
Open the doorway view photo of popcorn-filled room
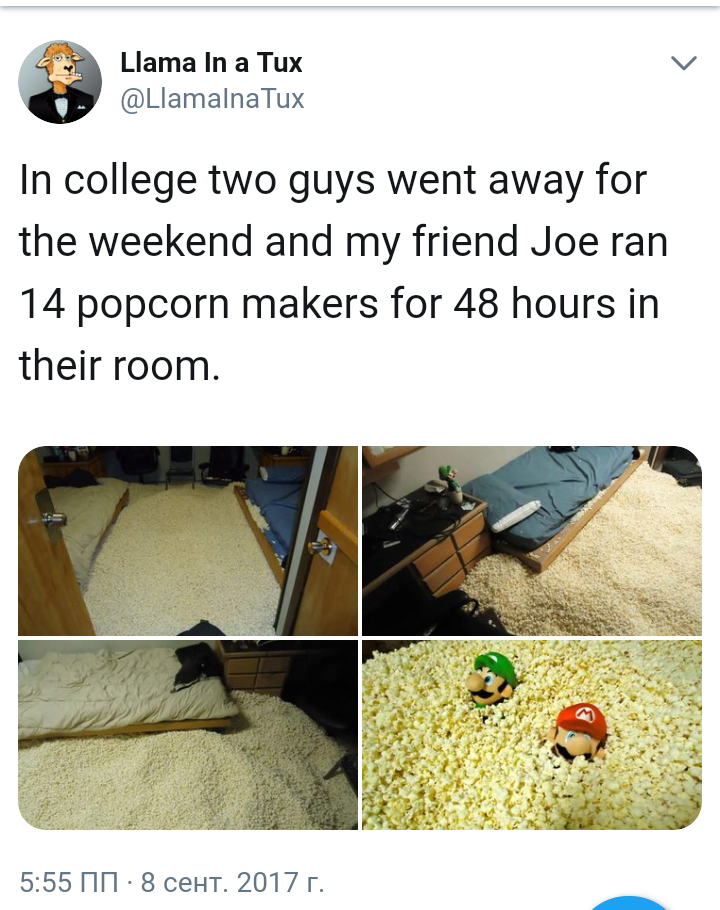(x=188, y=541)
